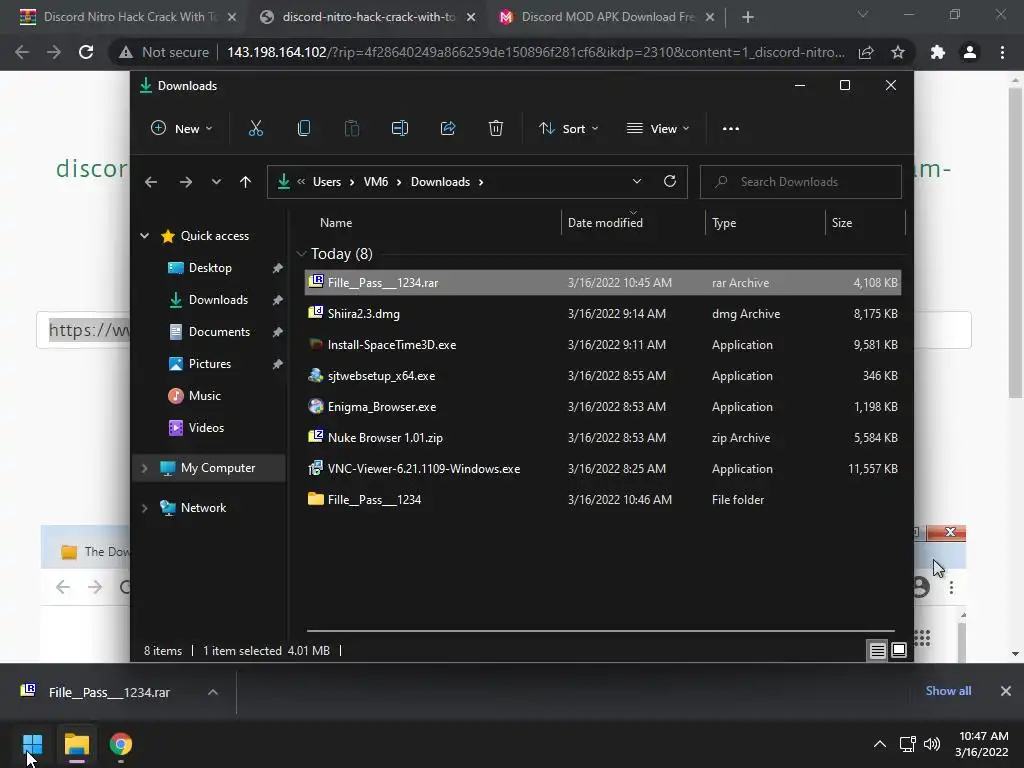Open Chrome profile avatar icon
This screenshot has width=1024, height=768.
970,52
